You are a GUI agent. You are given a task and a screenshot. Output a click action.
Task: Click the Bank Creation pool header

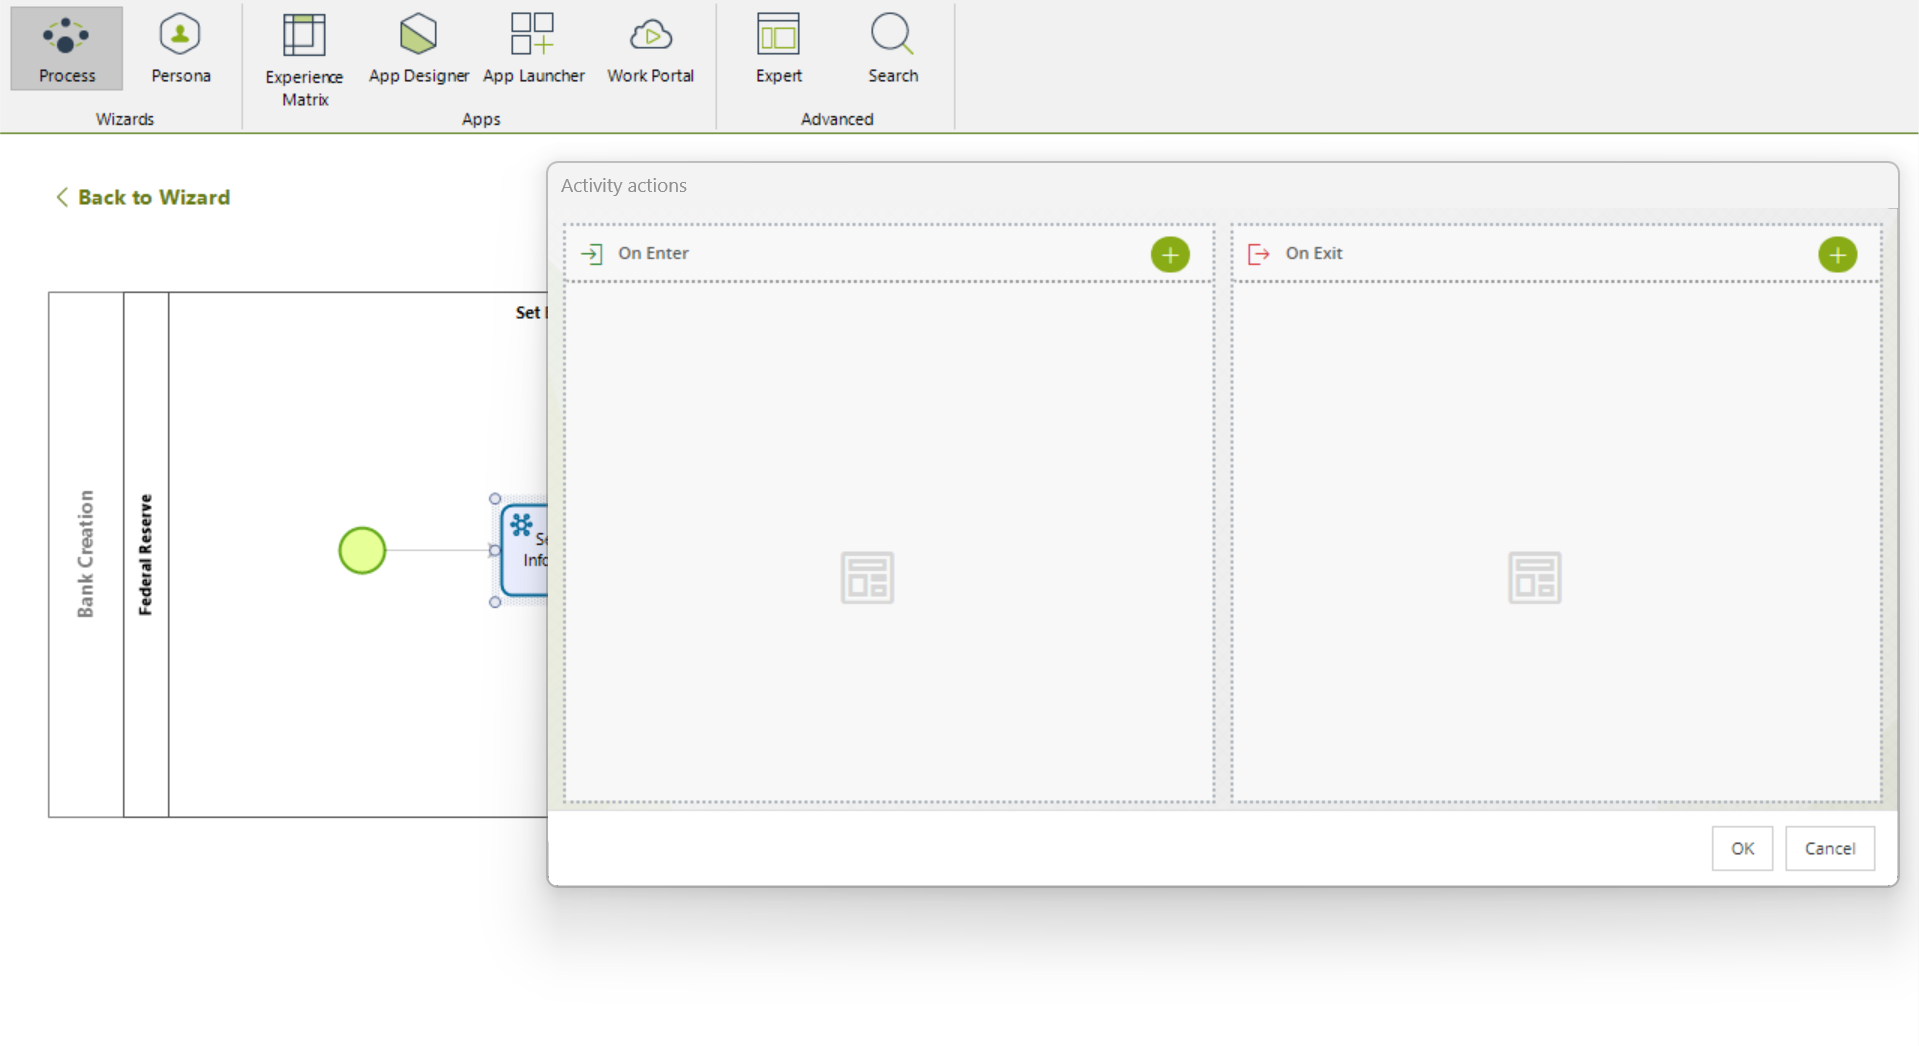click(86, 554)
